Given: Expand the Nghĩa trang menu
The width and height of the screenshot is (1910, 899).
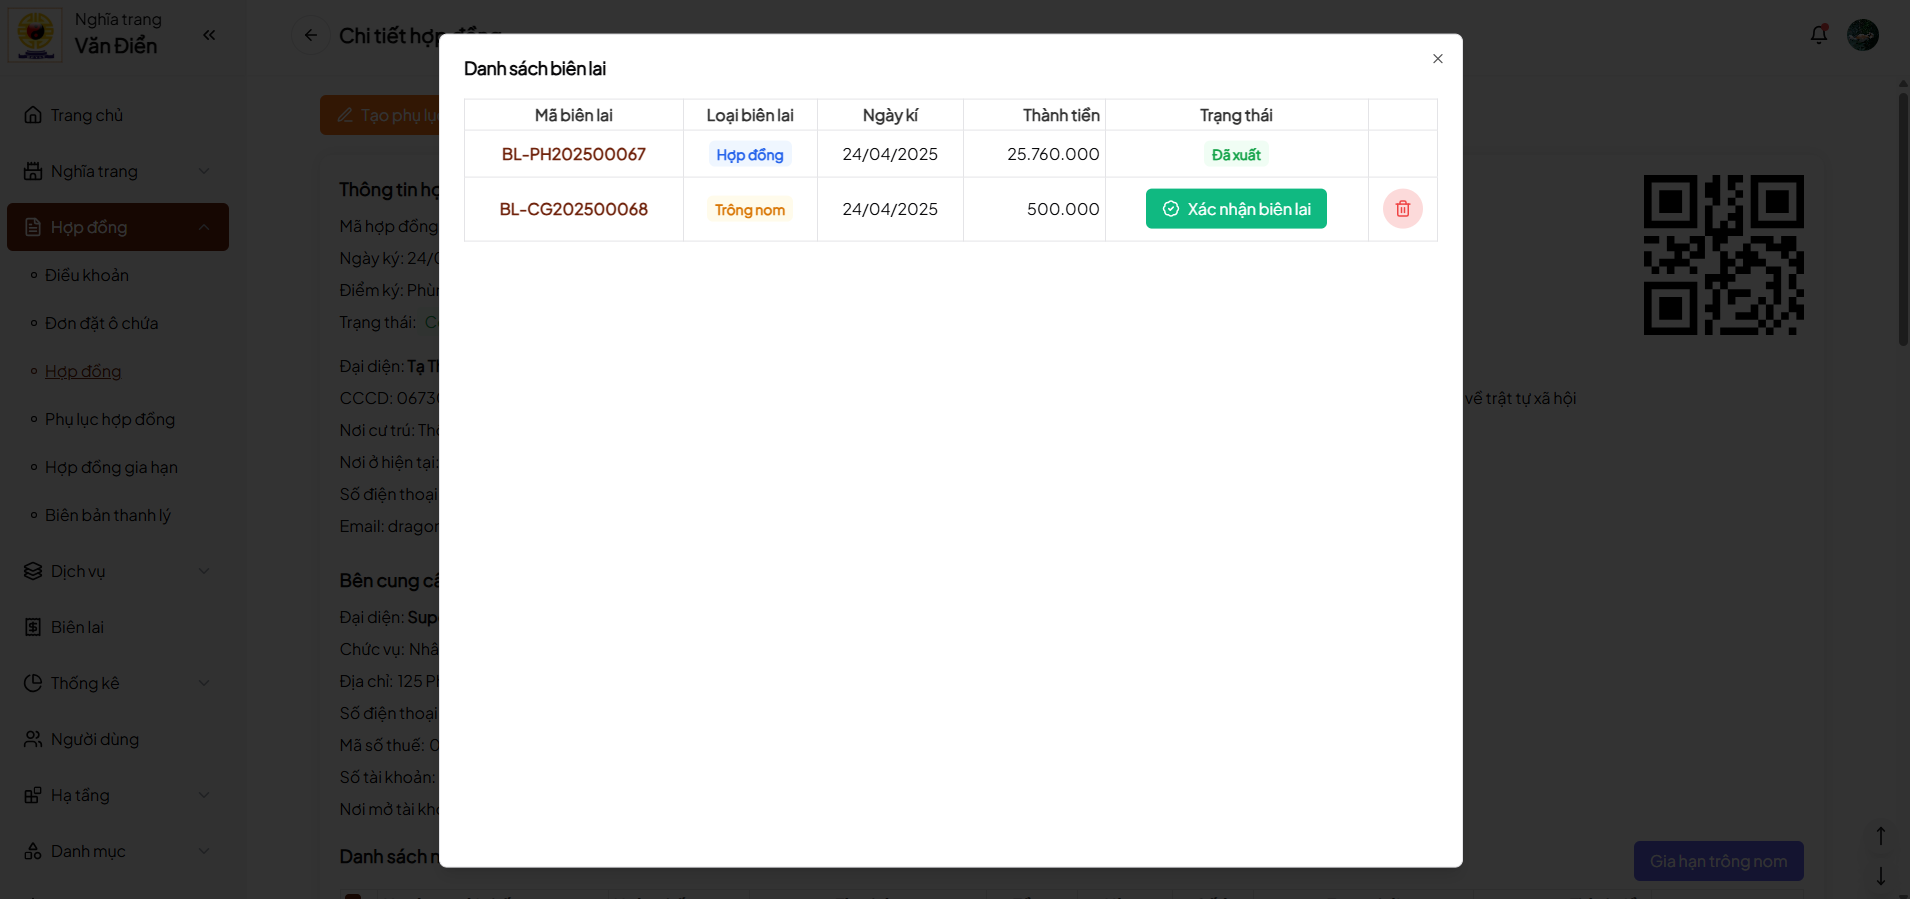Looking at the screenshot, I should pos(117,171).
